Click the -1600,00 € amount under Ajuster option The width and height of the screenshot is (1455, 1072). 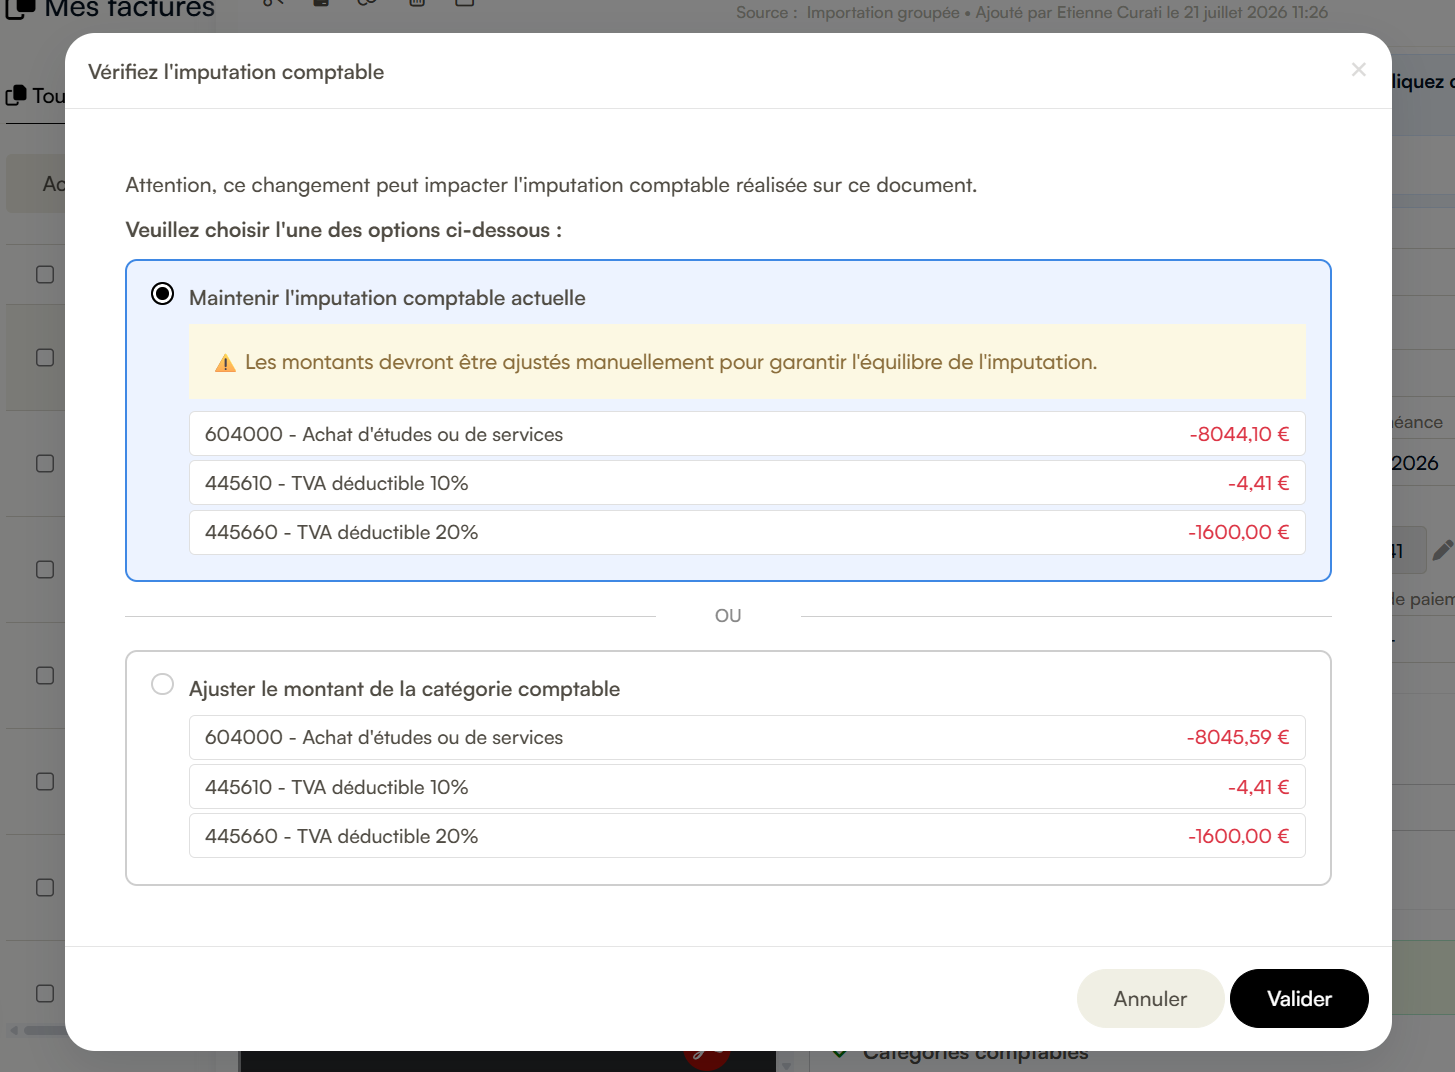pos(1238,836)
